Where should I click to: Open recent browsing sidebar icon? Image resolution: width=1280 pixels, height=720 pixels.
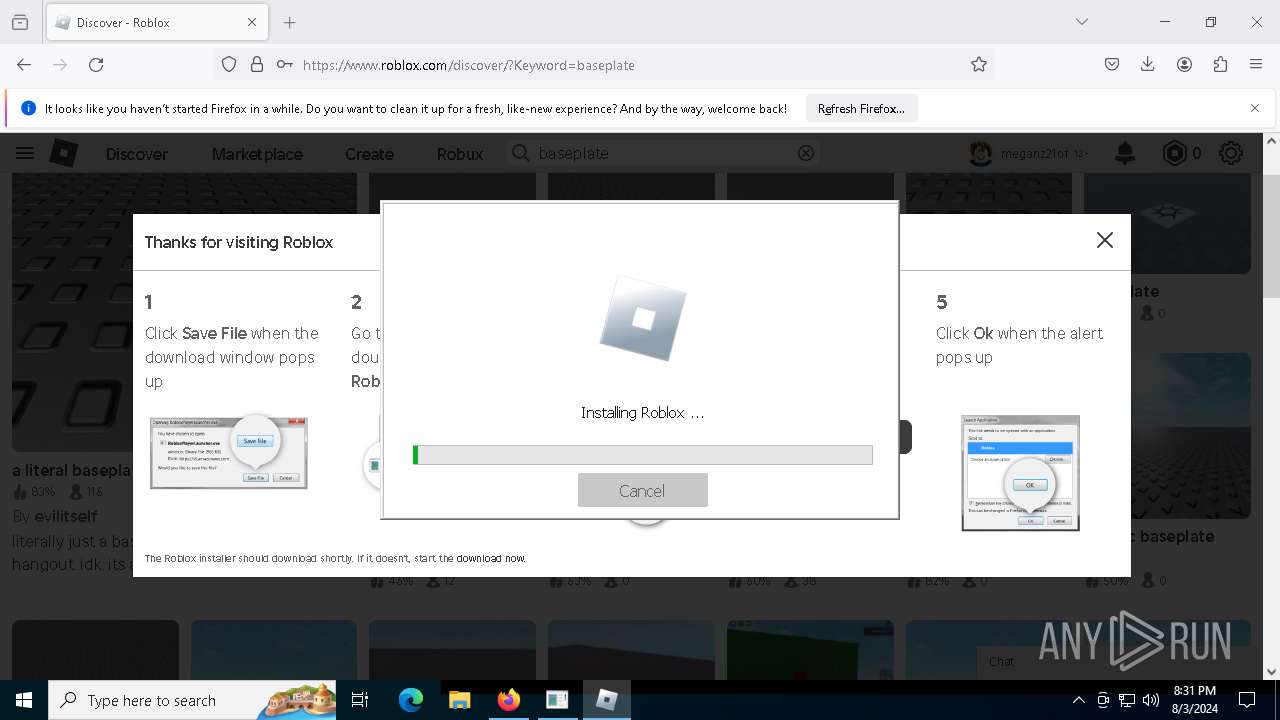20,22
